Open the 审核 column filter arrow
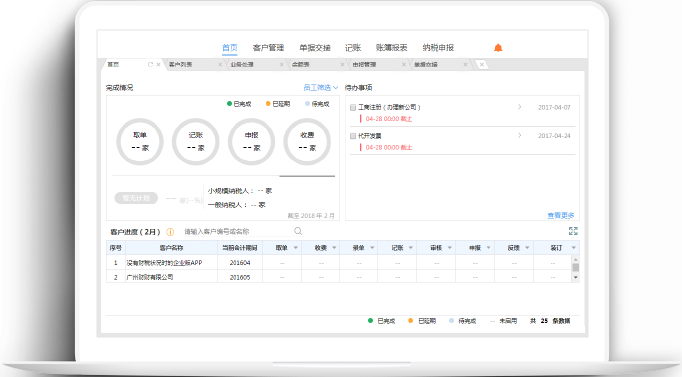Viewport: 682px width, 377px height. coord(450,248)
